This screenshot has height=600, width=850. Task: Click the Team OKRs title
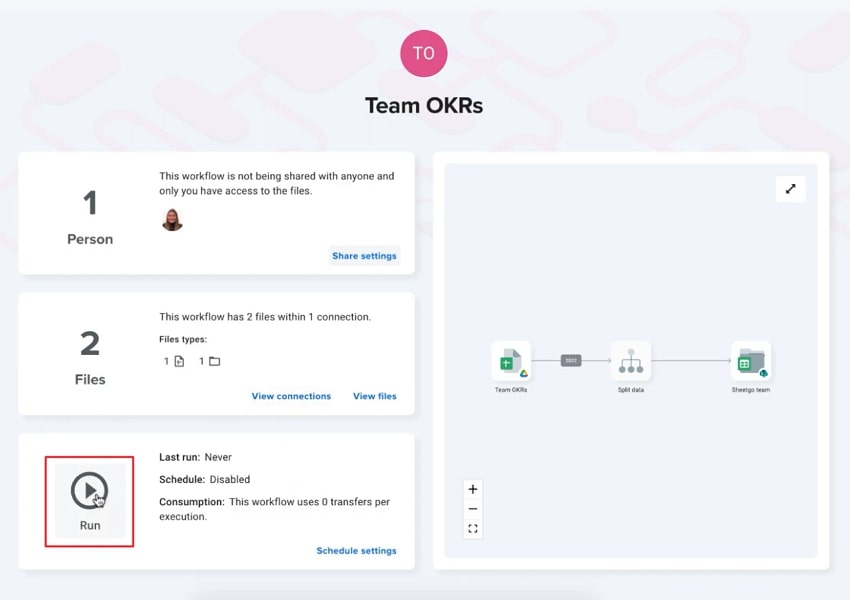pyautogui.click(x=424, y=105)
